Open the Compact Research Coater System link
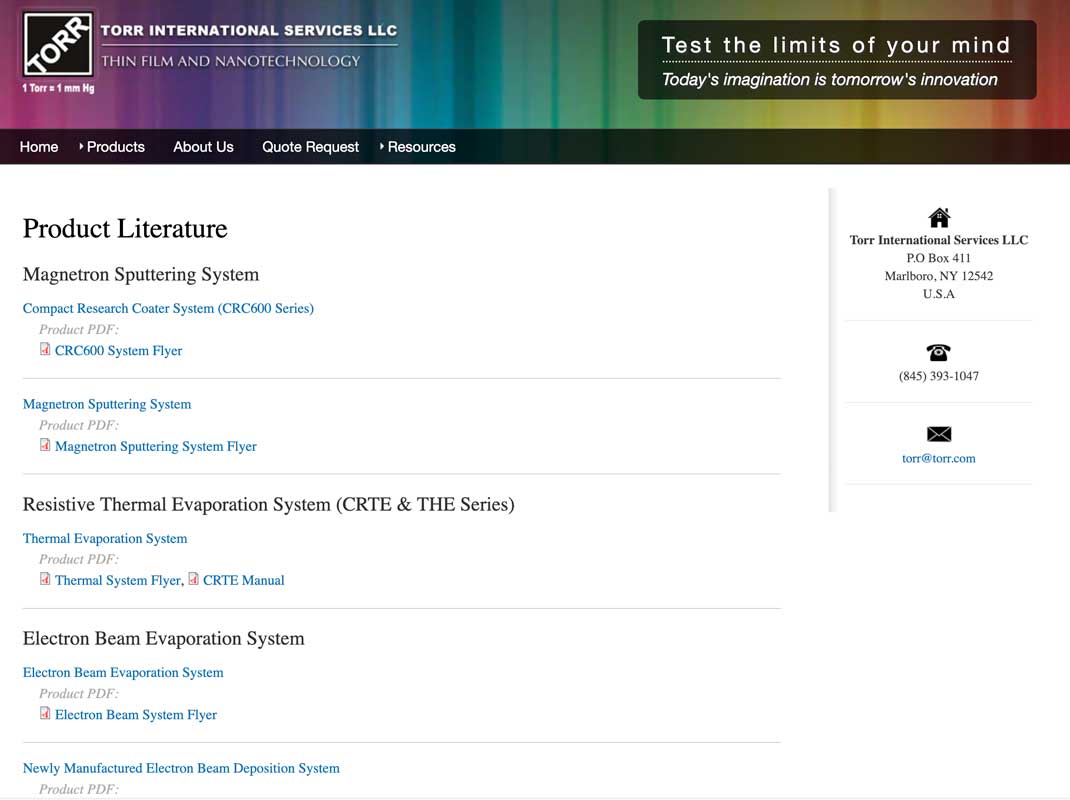Screen dimensions: 1070x800 (x=168, y=308)
